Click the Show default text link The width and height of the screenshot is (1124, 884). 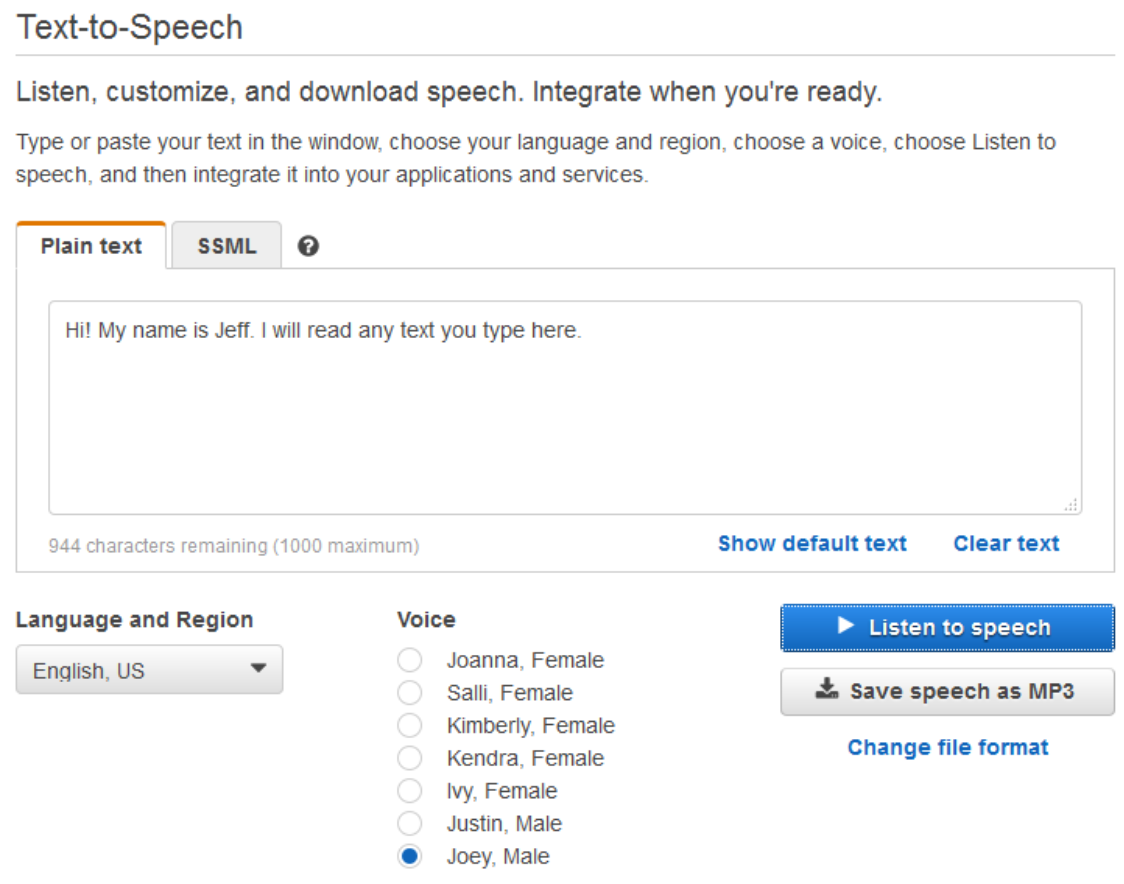[812, 544]
